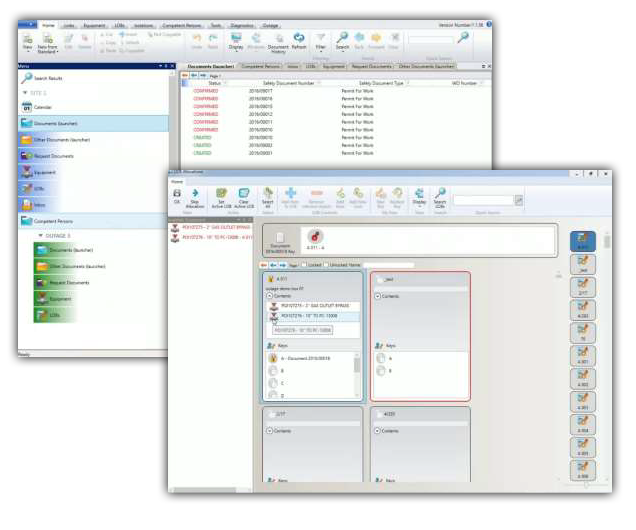The width and height of the screenshot is (636, 530).
Task: Click Clear Active LOB in front window ribbon
Action: coord(244,198)
